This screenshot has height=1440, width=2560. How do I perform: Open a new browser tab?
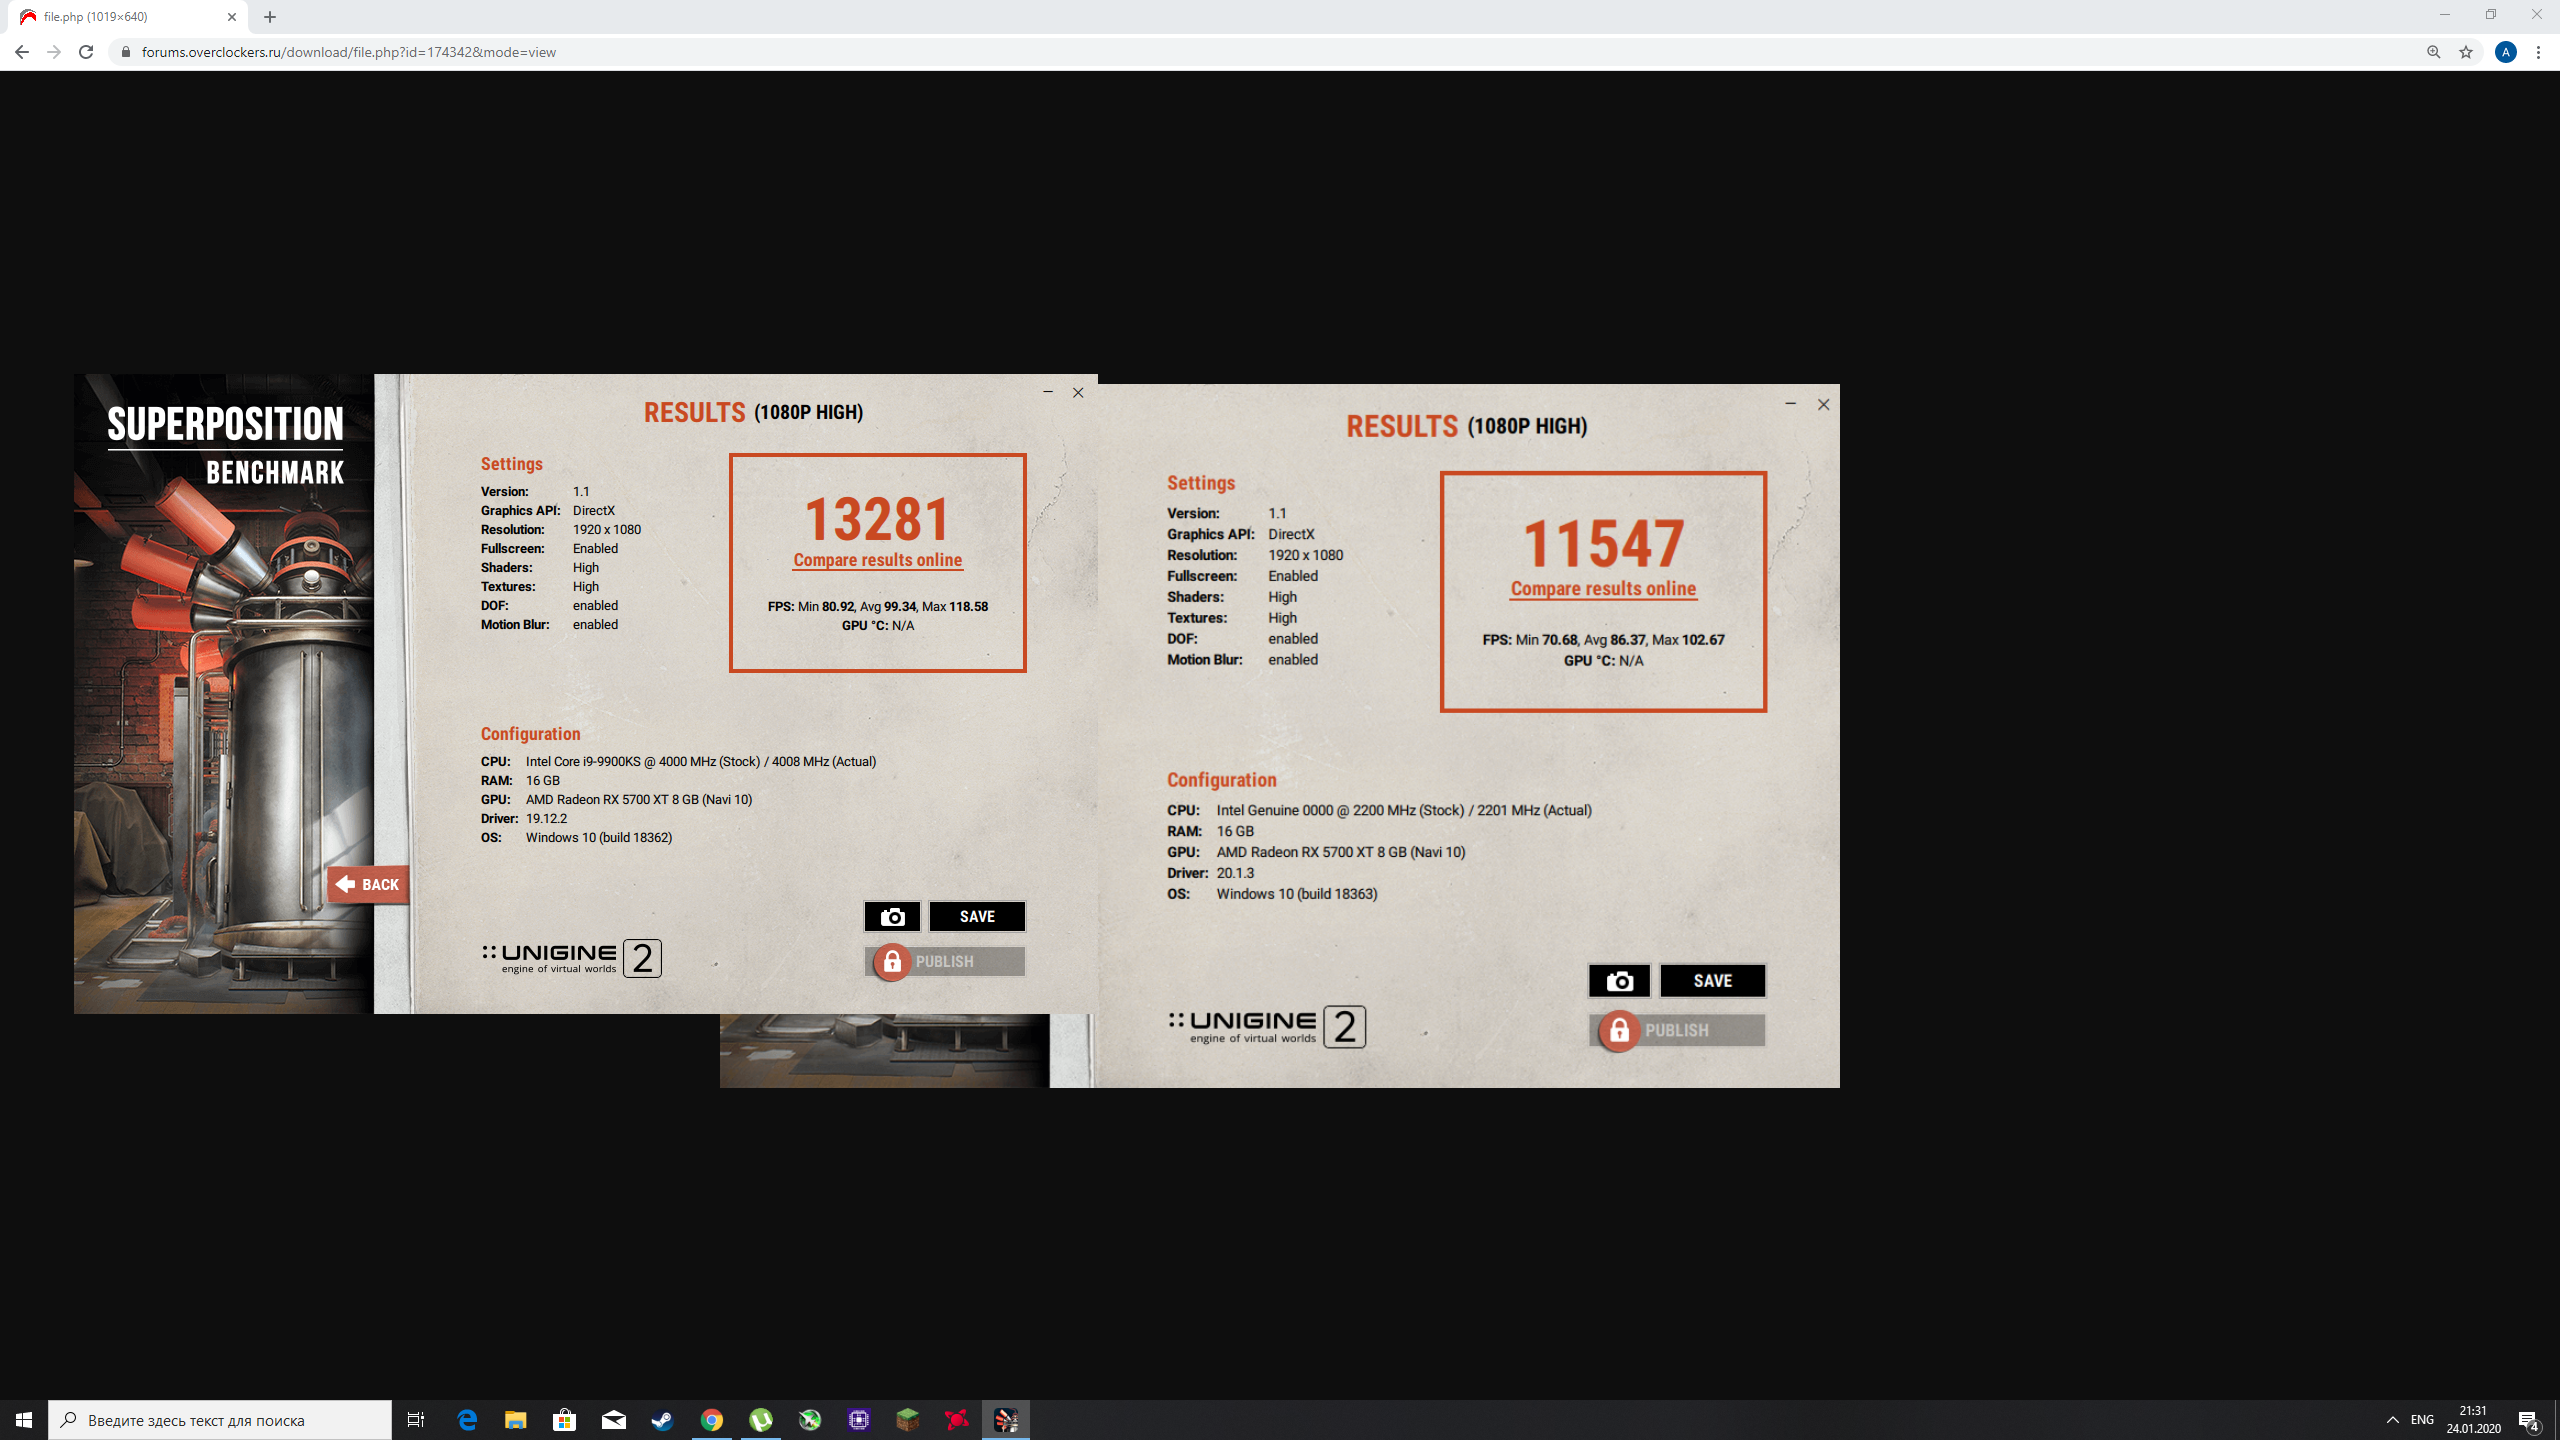point(270,17)
